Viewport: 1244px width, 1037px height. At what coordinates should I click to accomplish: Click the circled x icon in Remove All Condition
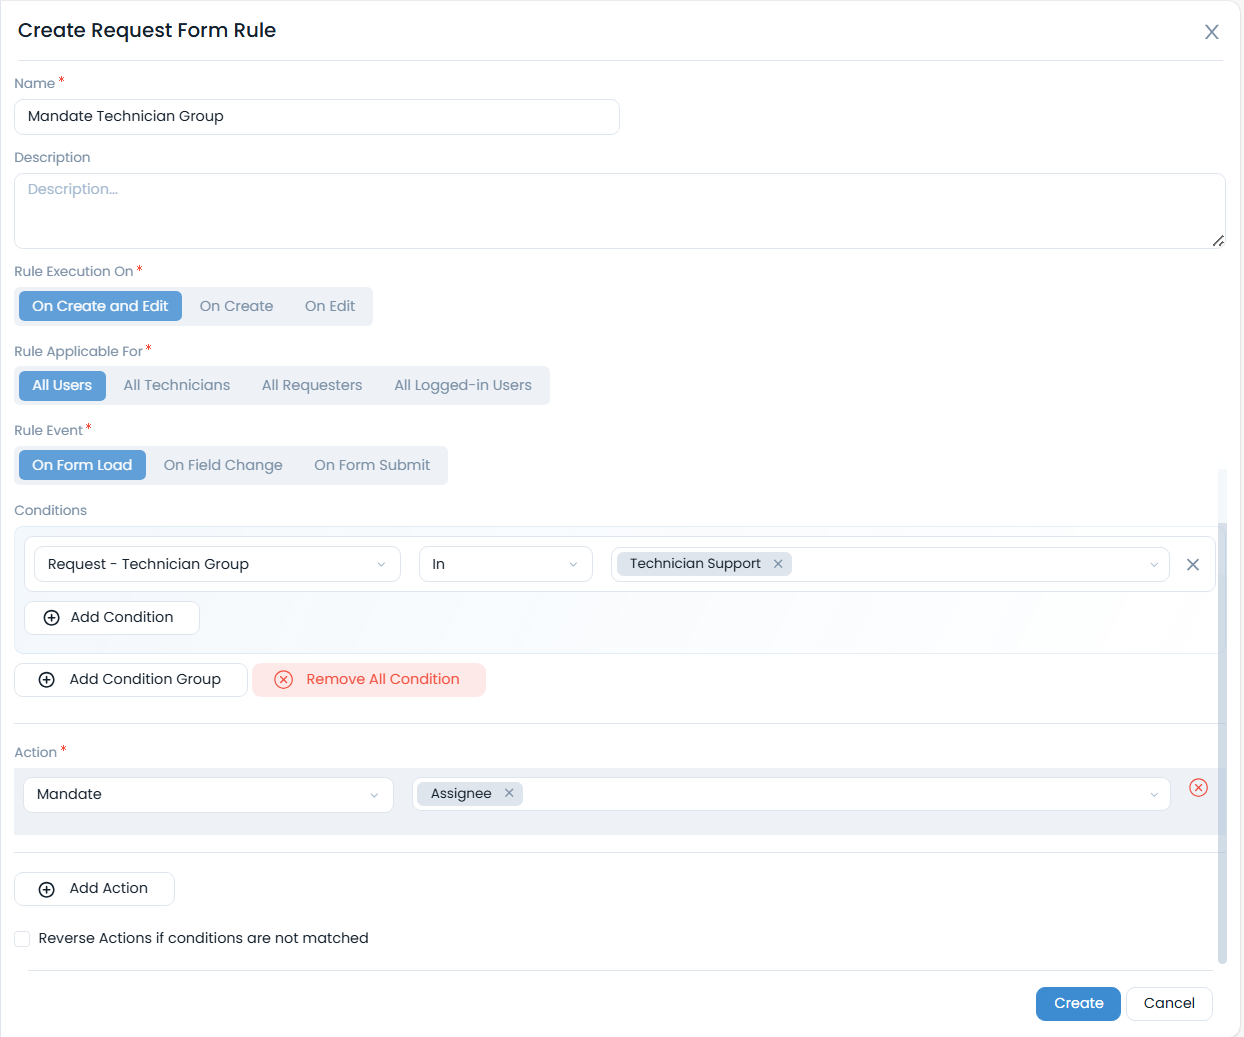283,679
